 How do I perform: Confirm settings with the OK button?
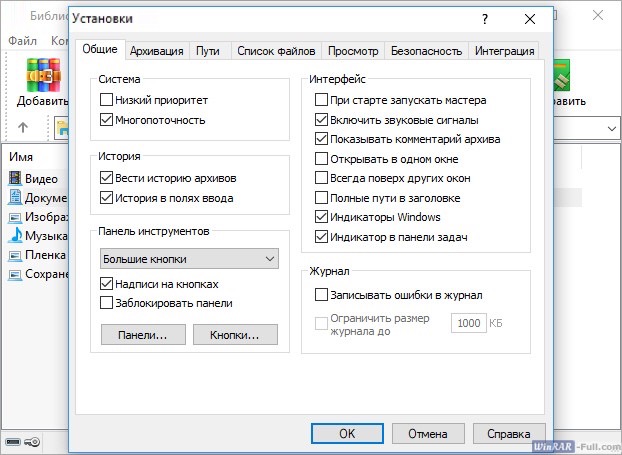(347, 434)
